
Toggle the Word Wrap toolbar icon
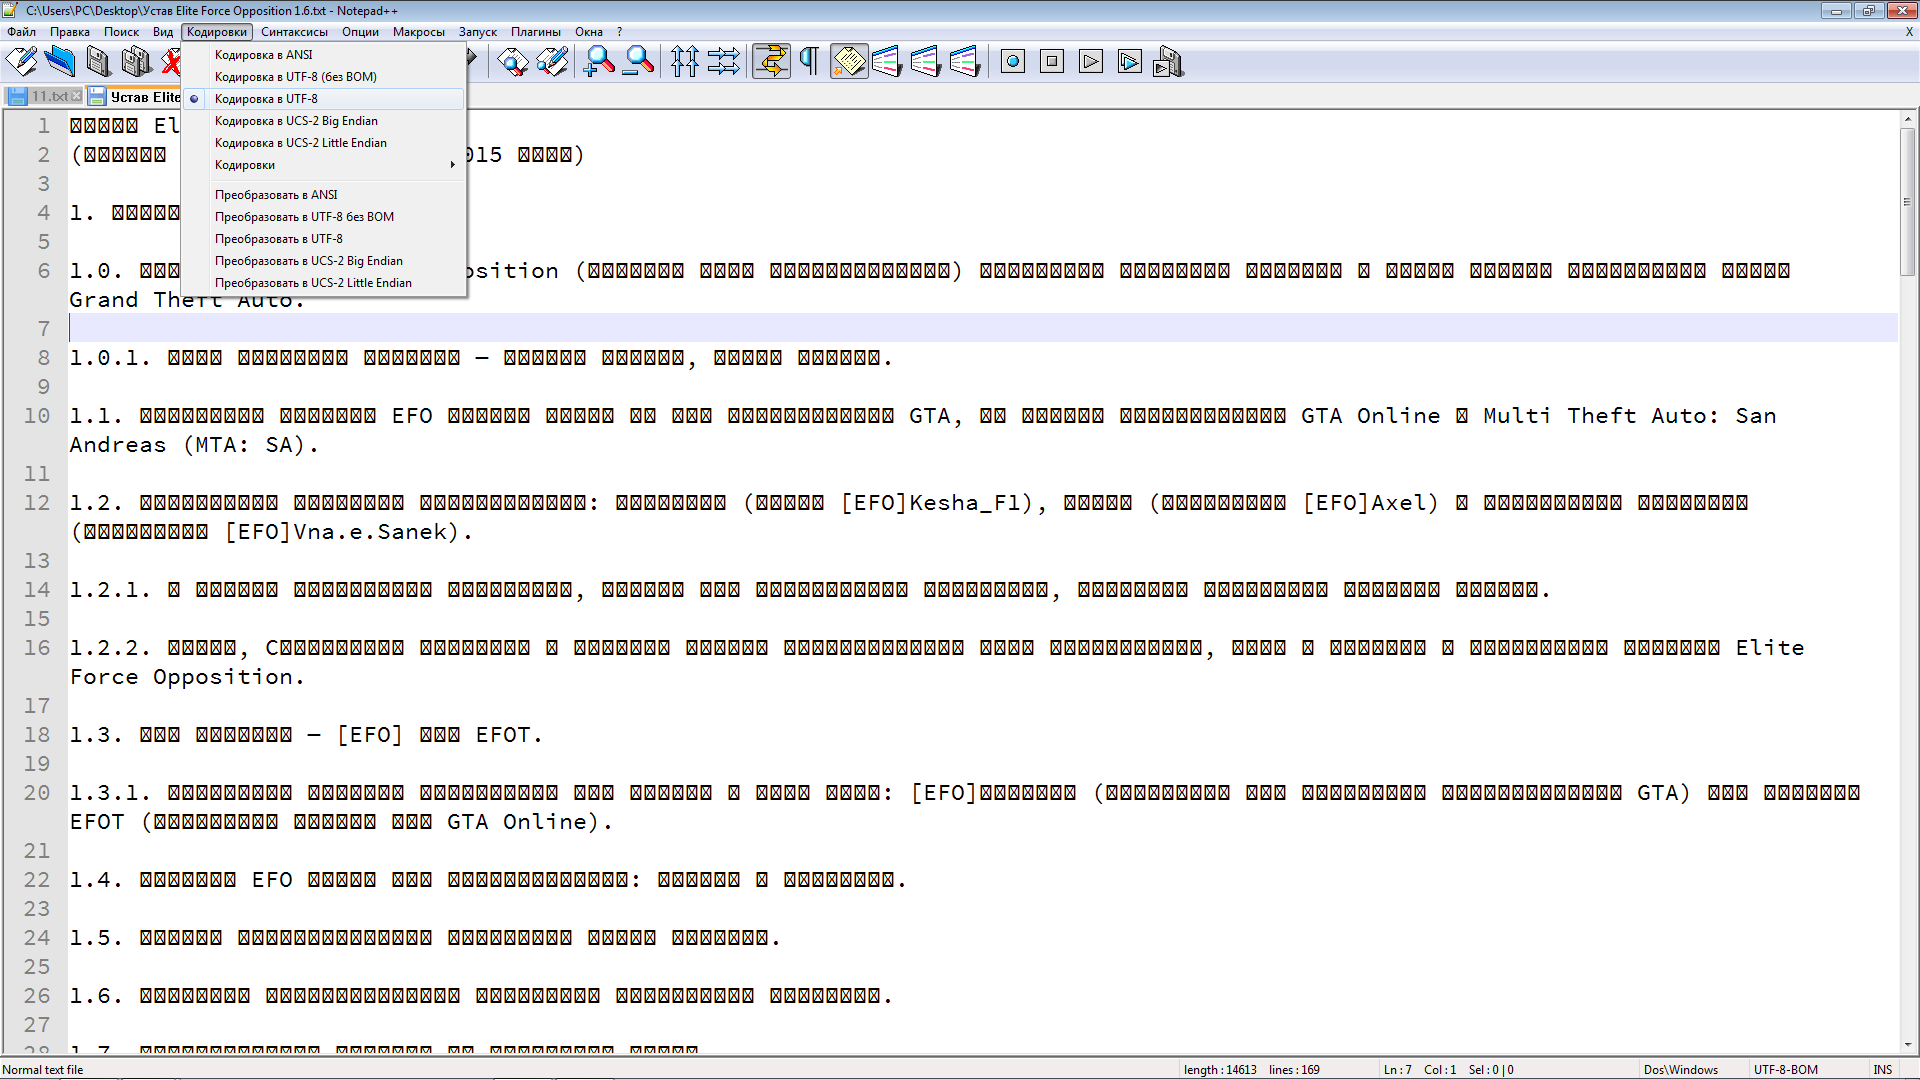(771, 62)
